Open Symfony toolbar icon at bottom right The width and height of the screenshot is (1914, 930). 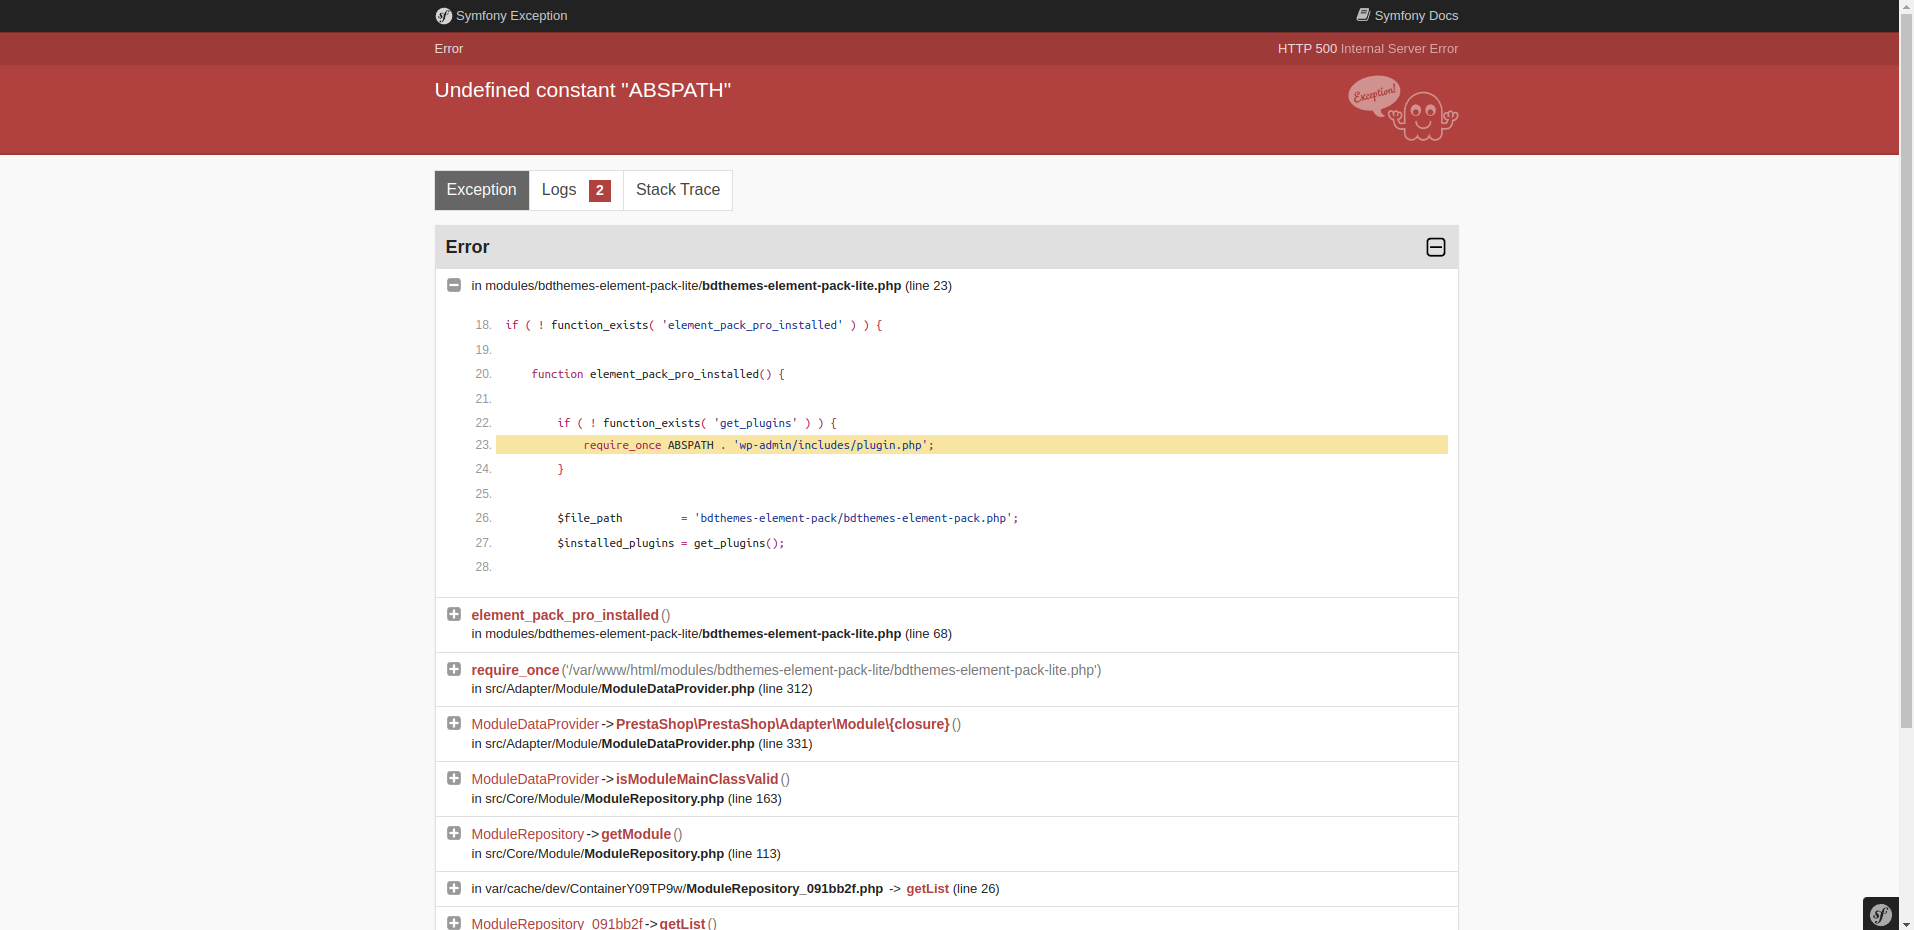click(x=1881, y=914)
